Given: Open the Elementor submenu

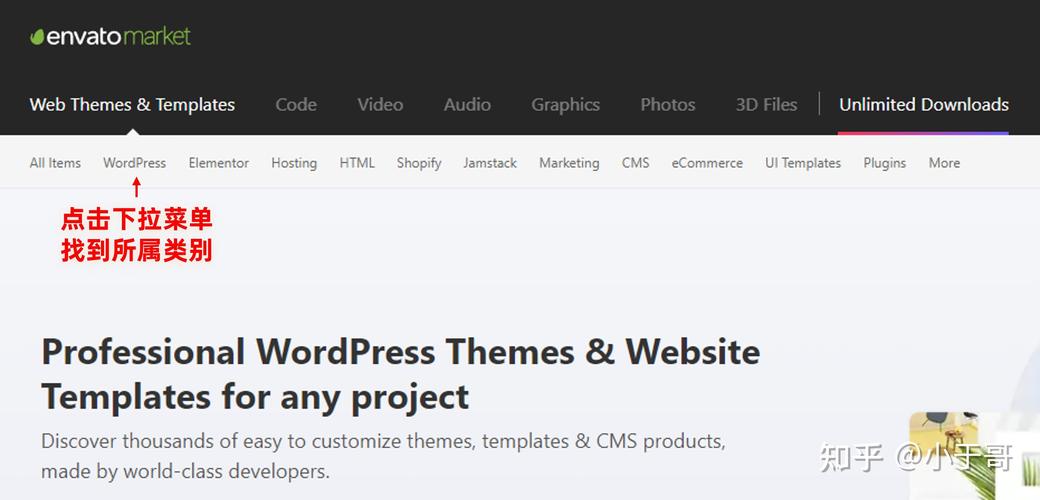Looking at the screenshot, I should click(218, 163).
